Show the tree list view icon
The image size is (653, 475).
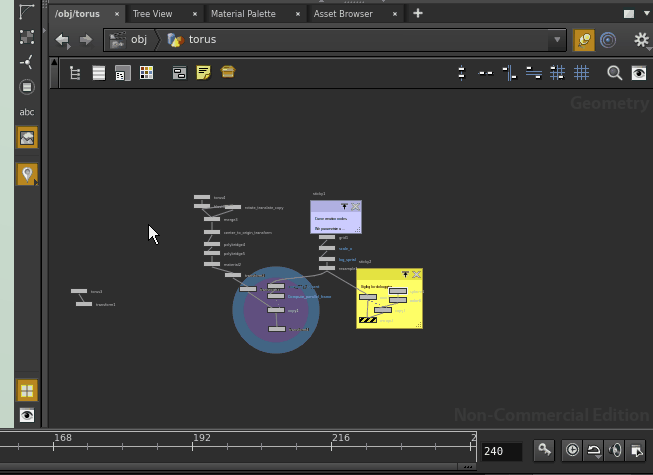point(75,73)
